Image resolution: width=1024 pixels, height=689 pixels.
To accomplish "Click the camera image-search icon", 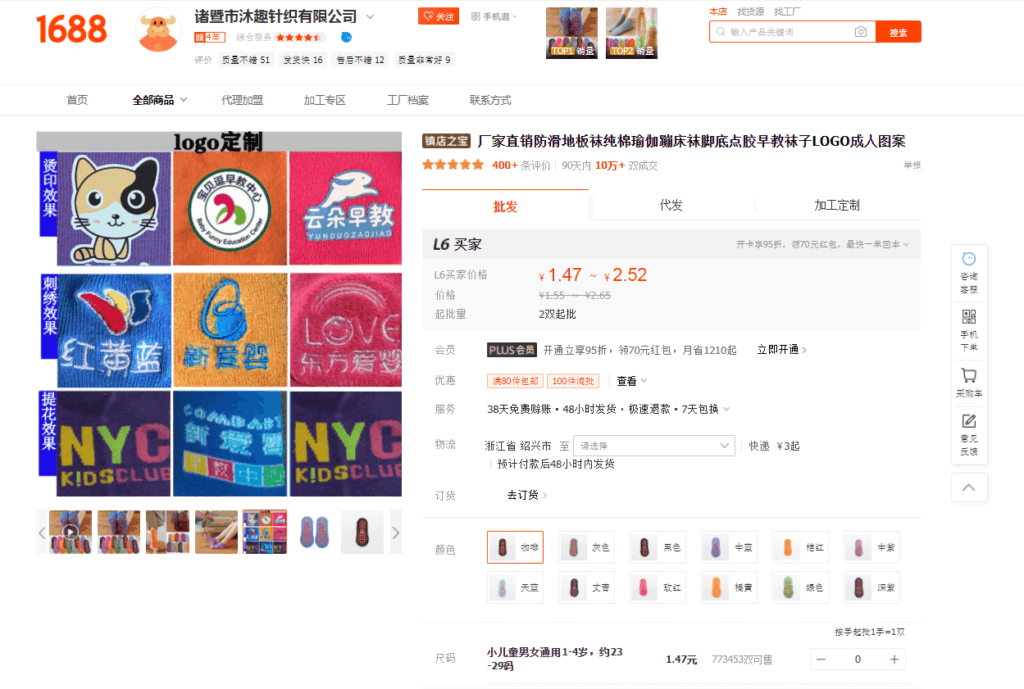I will (861, 31).
